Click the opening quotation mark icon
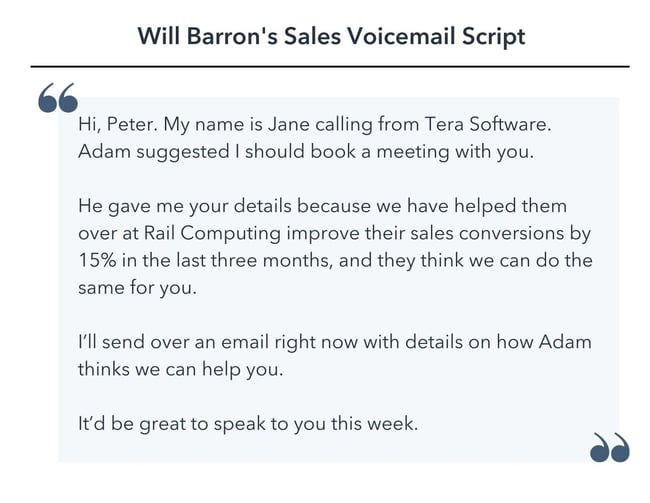Image resolution: width=650 pixels, height=503 pixels. pos(58,98)
